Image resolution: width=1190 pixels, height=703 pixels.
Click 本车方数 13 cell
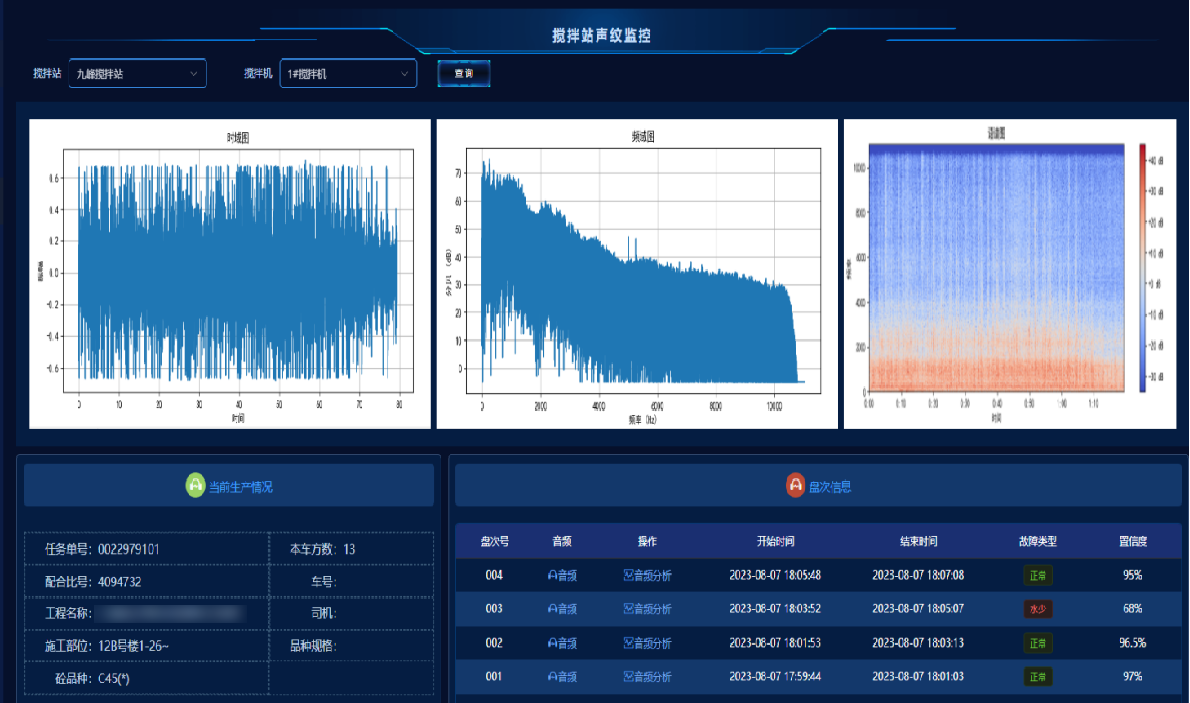[351, 549]
